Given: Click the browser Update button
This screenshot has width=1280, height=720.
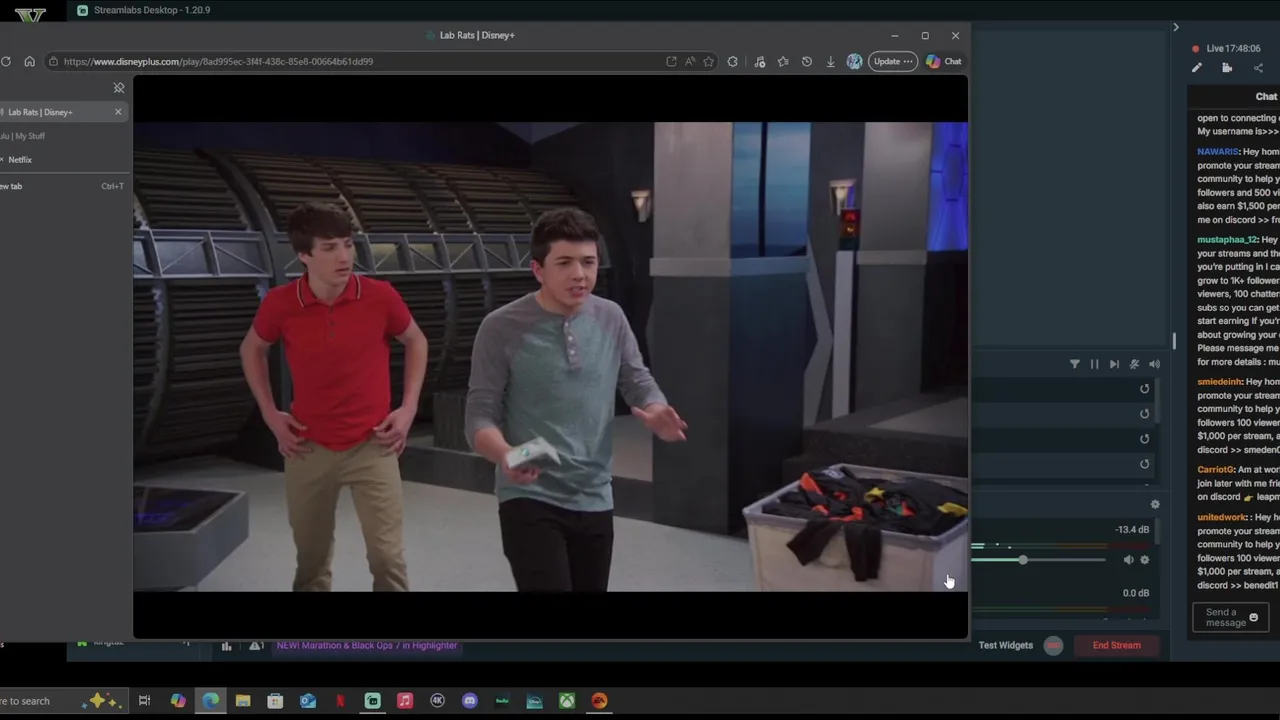Looking at the screenshot, I should (892, 61).
